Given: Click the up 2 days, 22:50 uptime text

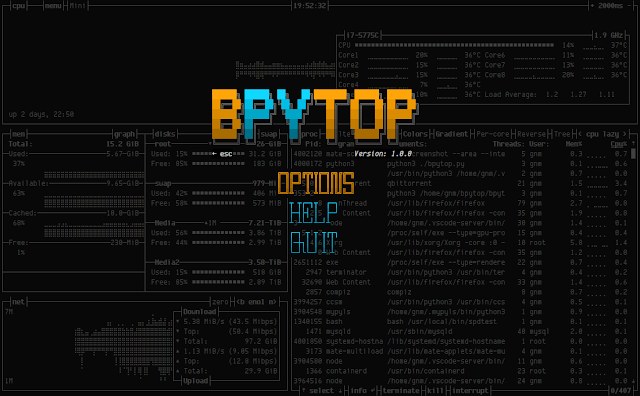Looking at the screenshot, I should 41,114.
